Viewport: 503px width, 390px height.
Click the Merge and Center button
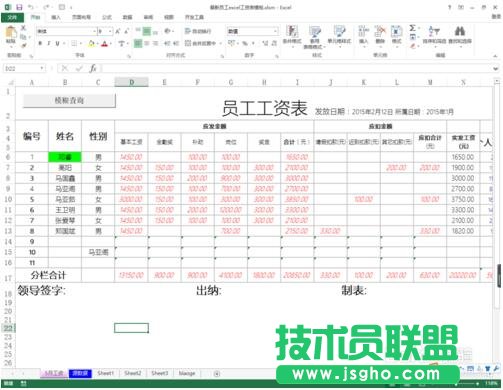click(x=201, y=43)
